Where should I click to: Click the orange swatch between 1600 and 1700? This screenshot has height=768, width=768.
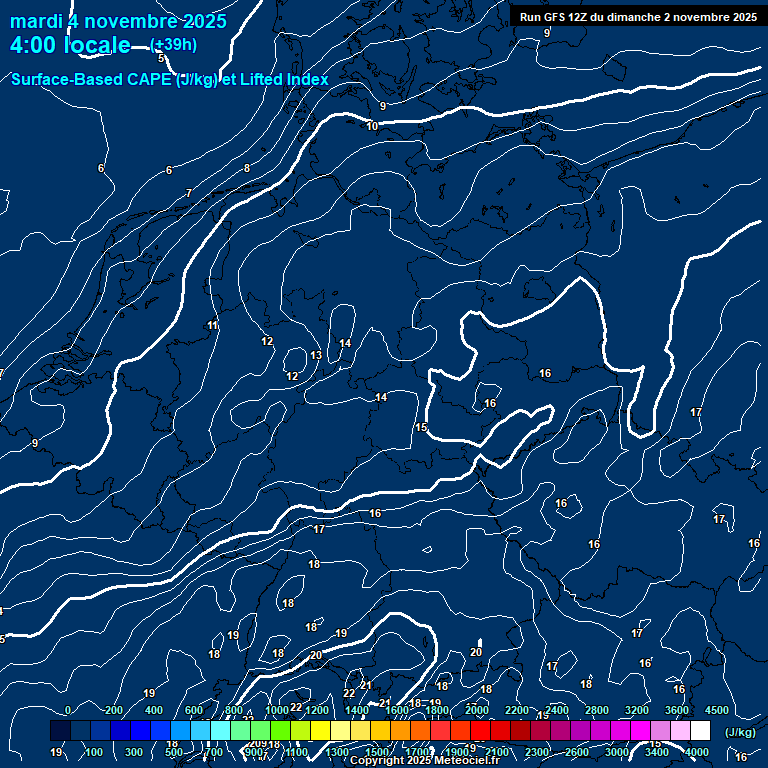[400, 730]
